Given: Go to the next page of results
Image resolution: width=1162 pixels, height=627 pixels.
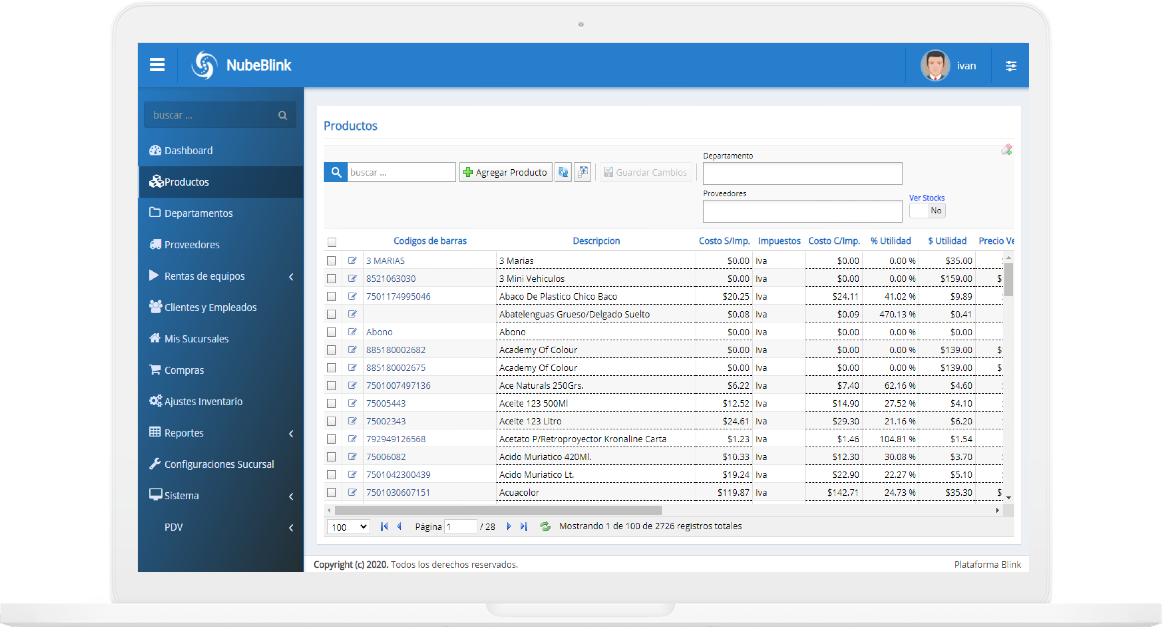Looking at the screenshot, I should click(x=509, y=526).
